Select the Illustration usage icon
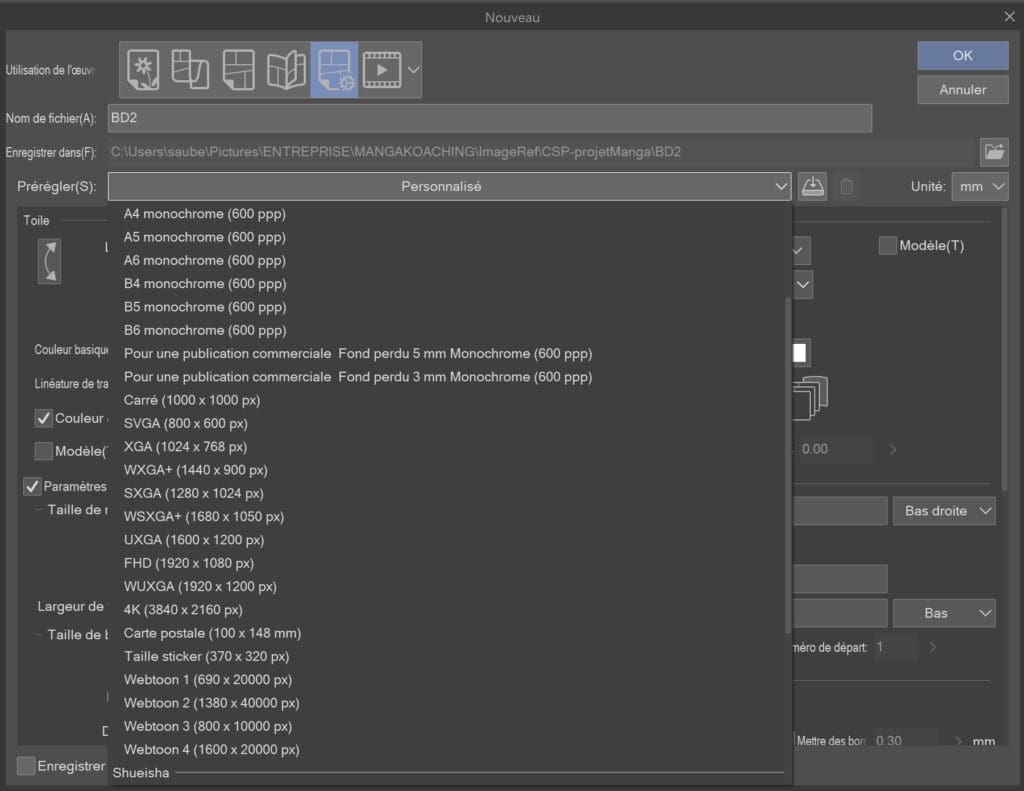 143,69
